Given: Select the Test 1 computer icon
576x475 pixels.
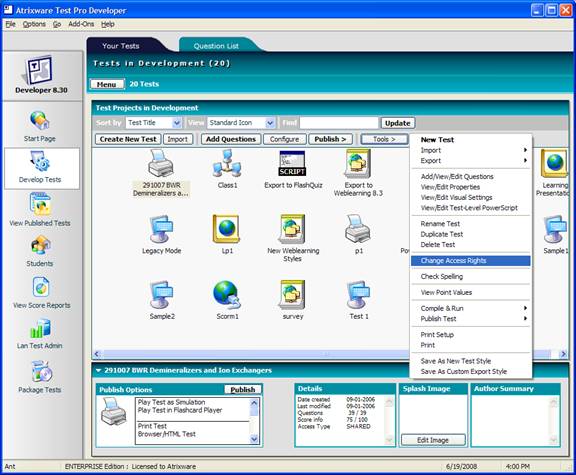Looking at the screenshot, I should (359, 295).
